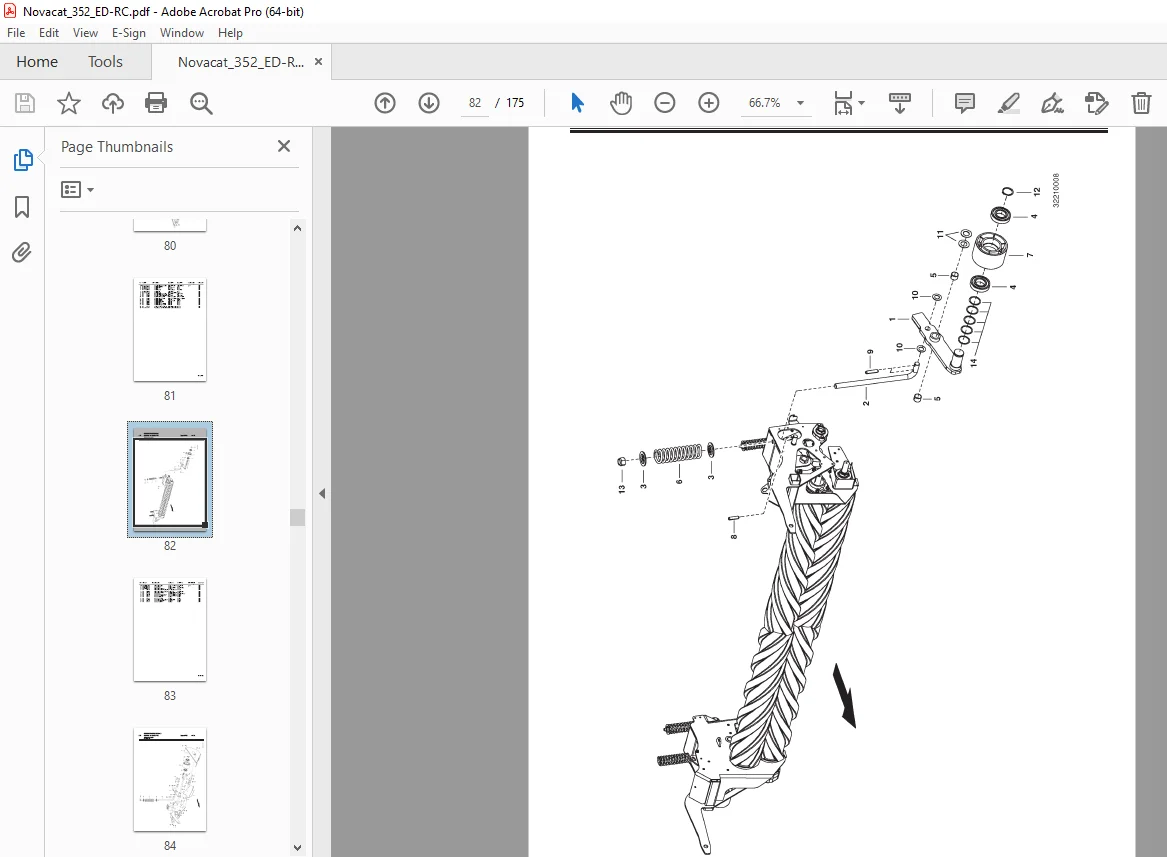The height and width of the screenshot is (857, 1167).
Task: Open the View menu
Action: 86,33
